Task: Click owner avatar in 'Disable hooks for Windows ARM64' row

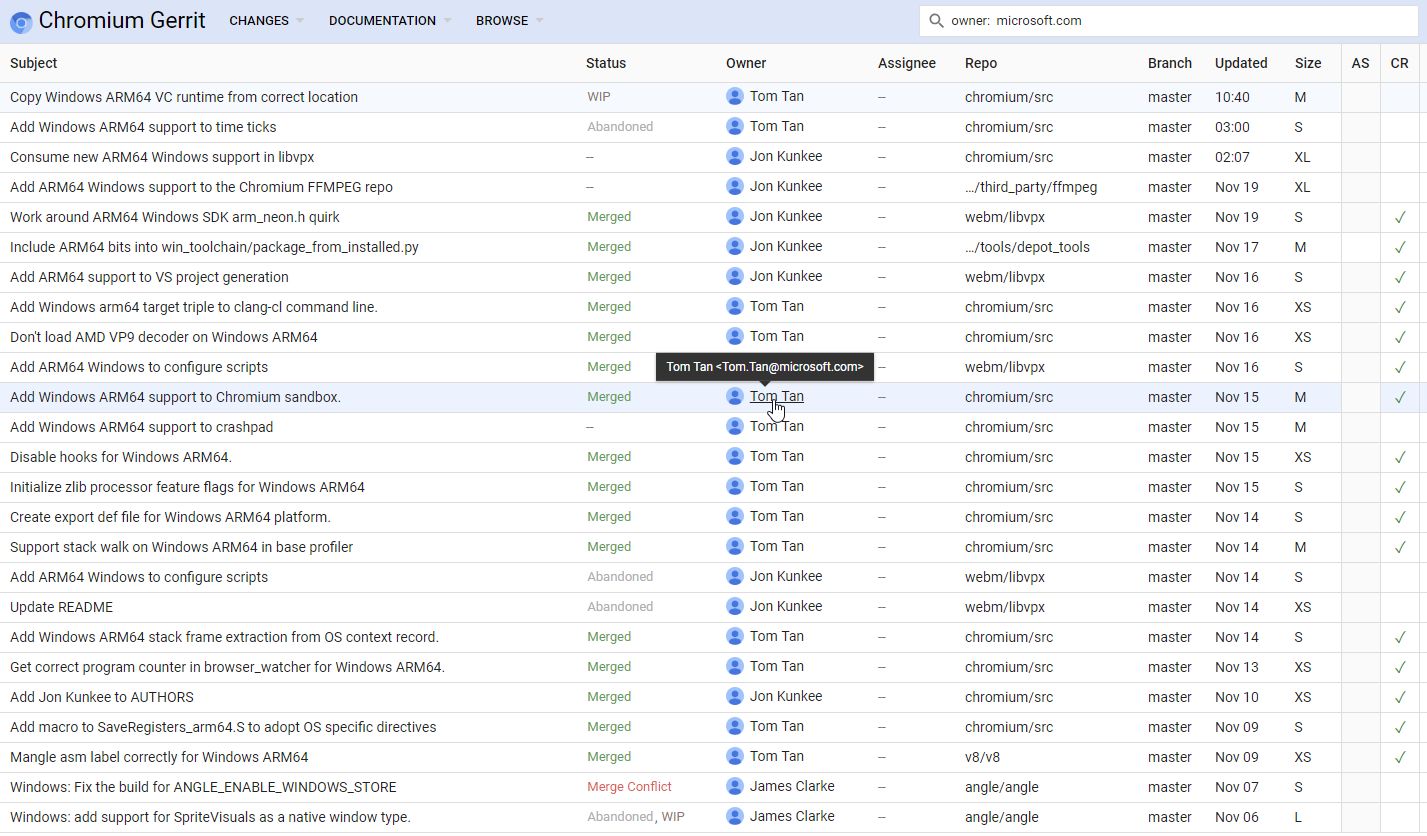Action: pos(735,457)
